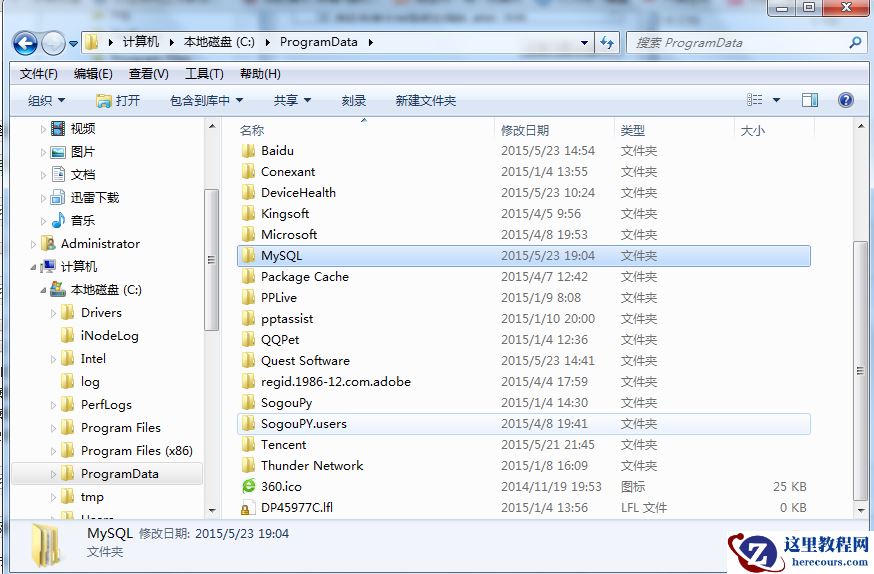Select the Kingsoft folder icon
This screenshot has width=874, height=574.
click(248, 214)
